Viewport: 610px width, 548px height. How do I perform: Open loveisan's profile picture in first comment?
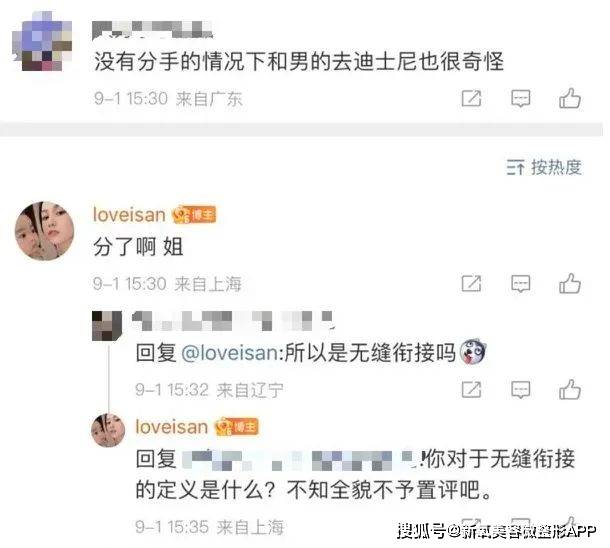44,231
